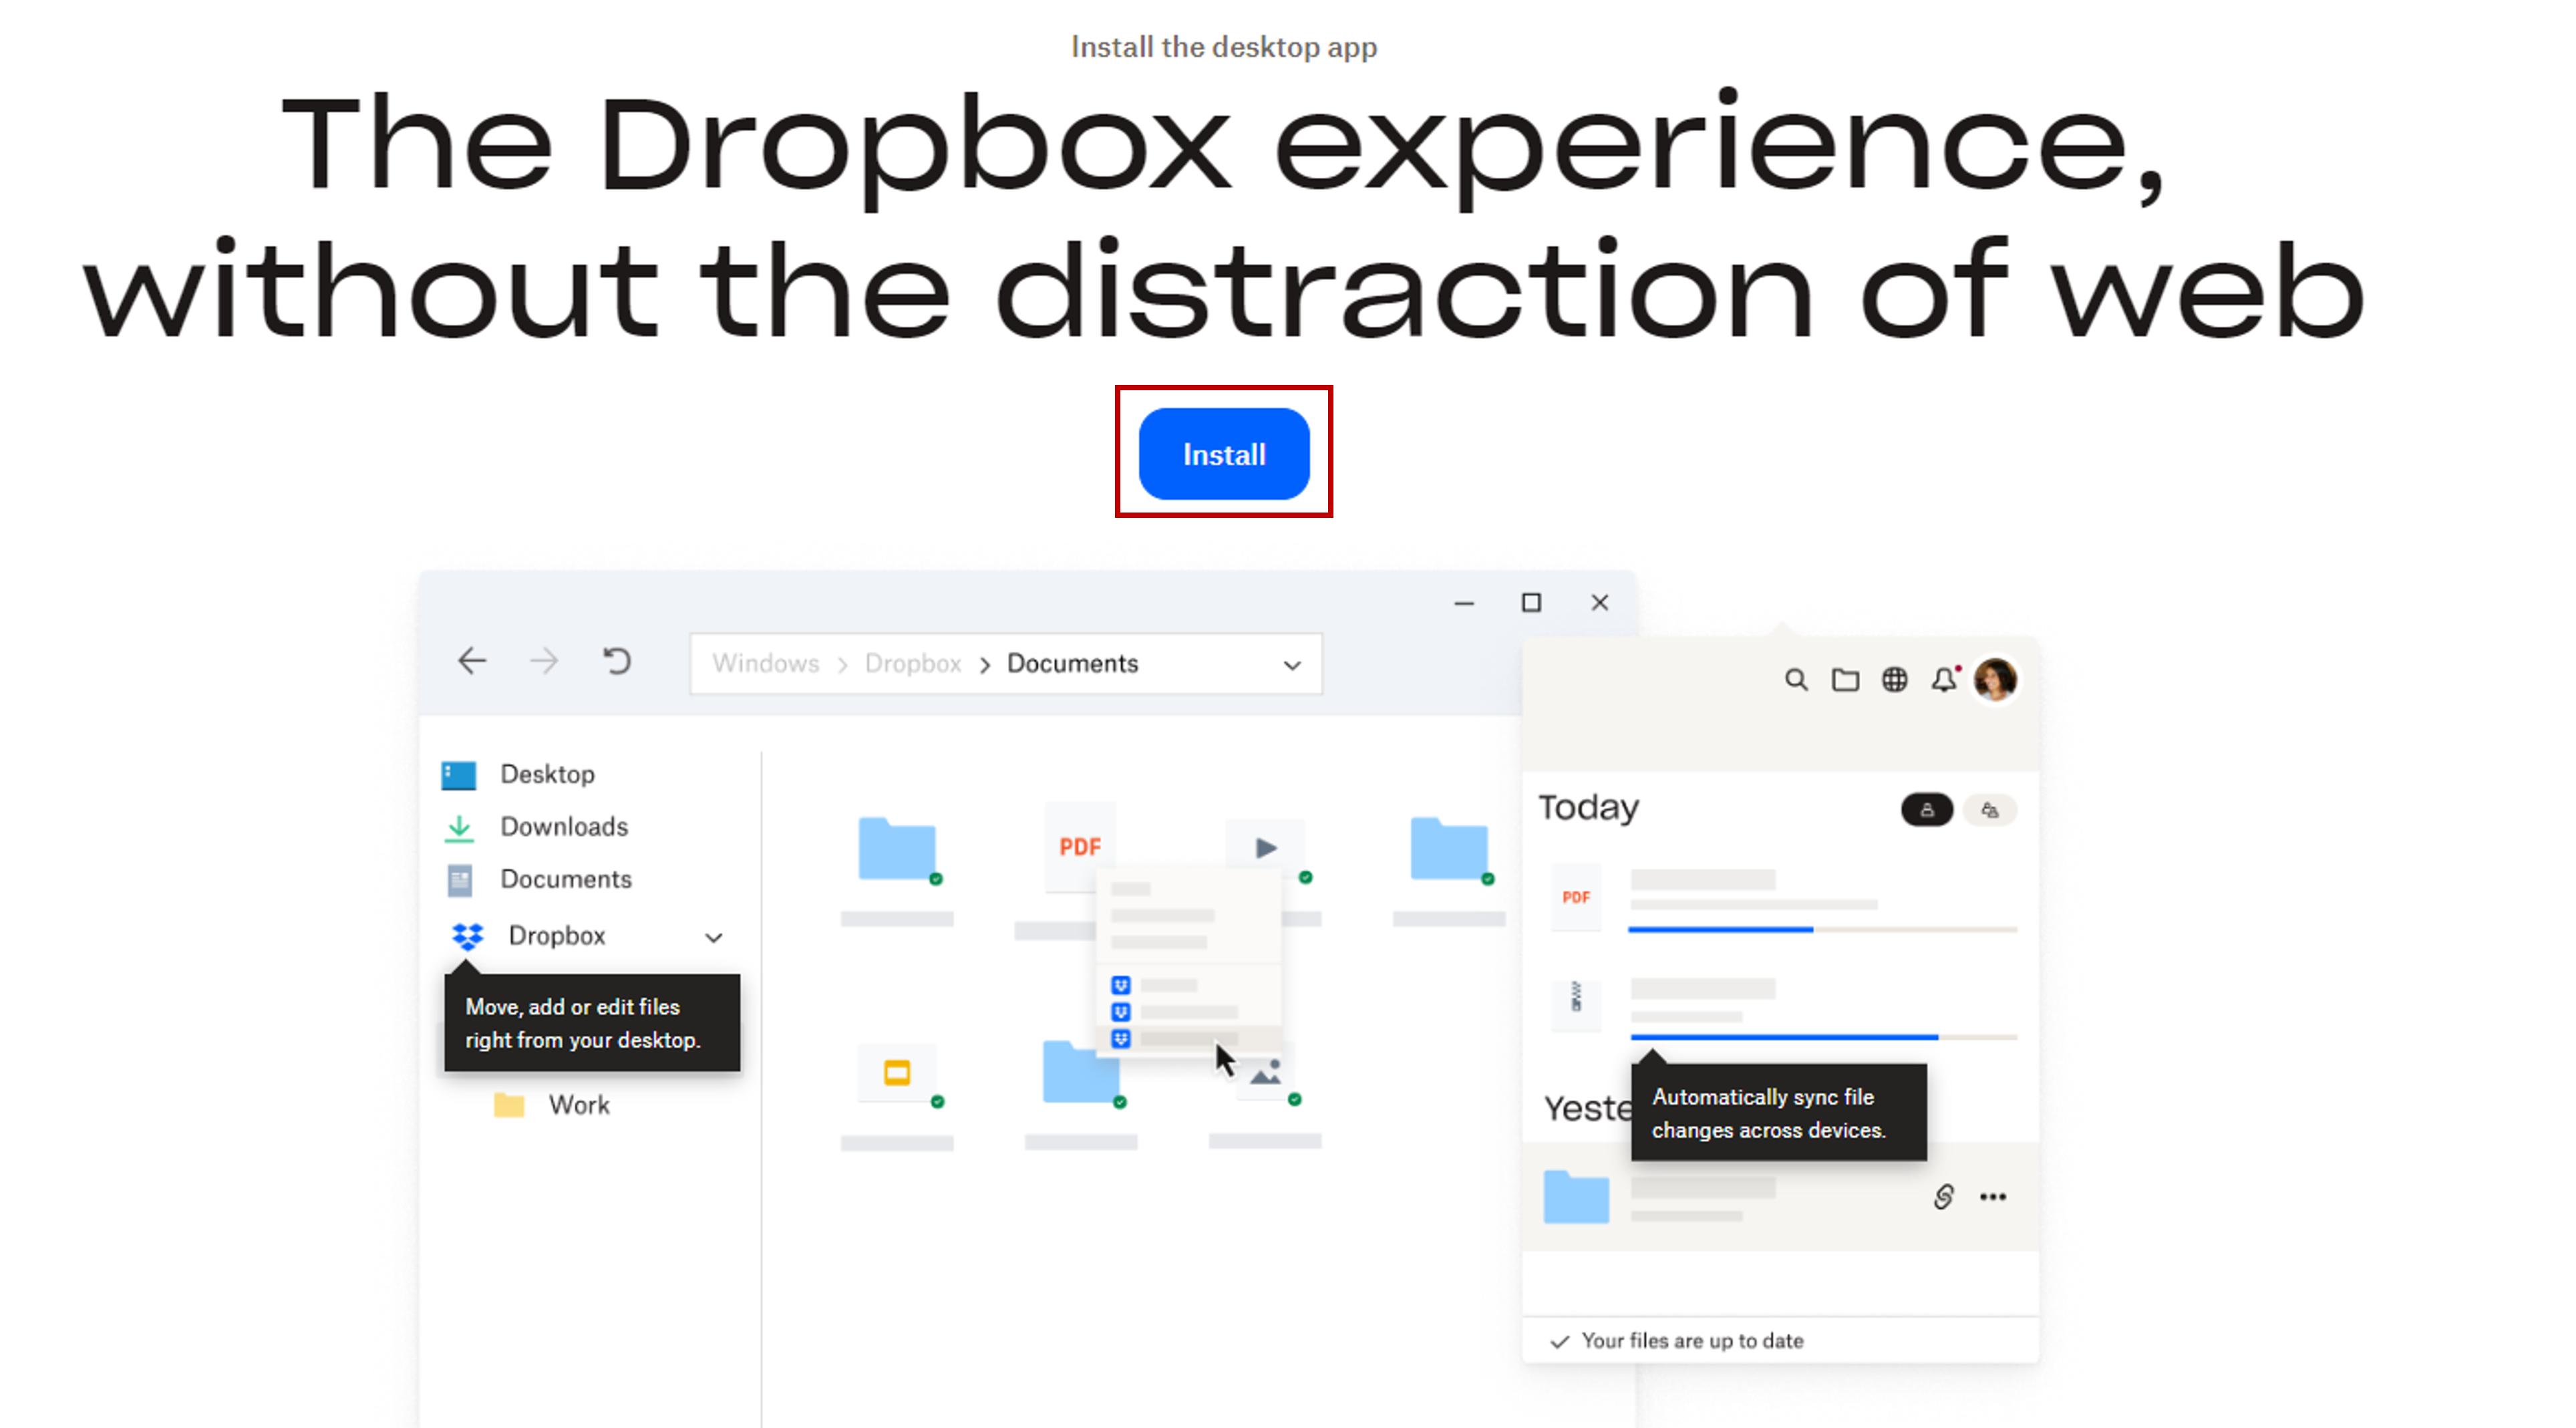The image size is (2576, 1428).
Task: Click the Desktop item in sidebar
Action: [546, 774]
